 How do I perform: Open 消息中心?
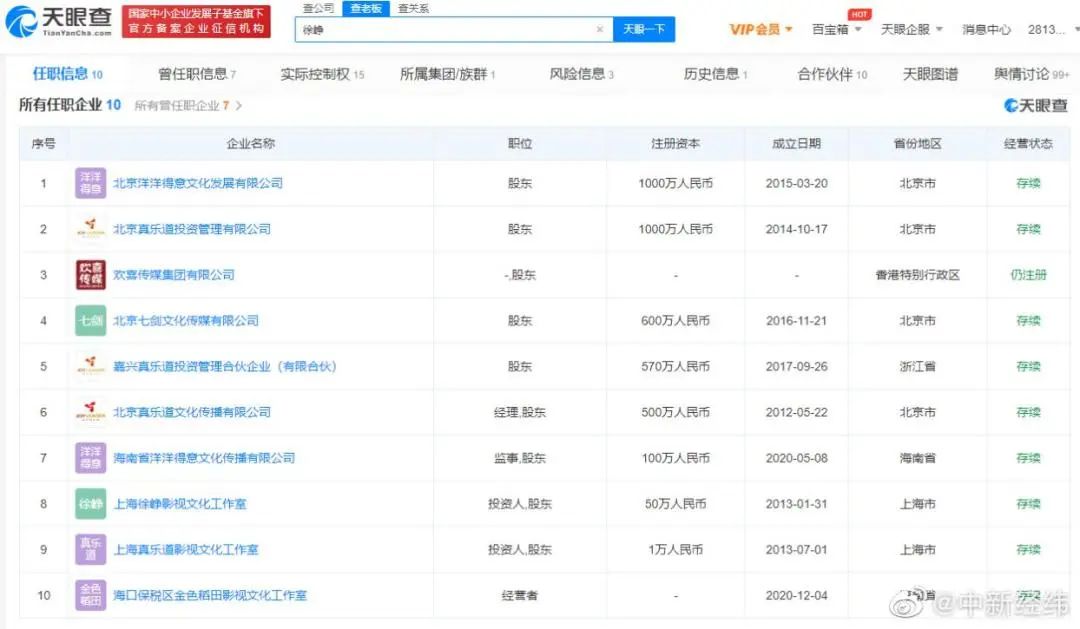click(986, 30)
